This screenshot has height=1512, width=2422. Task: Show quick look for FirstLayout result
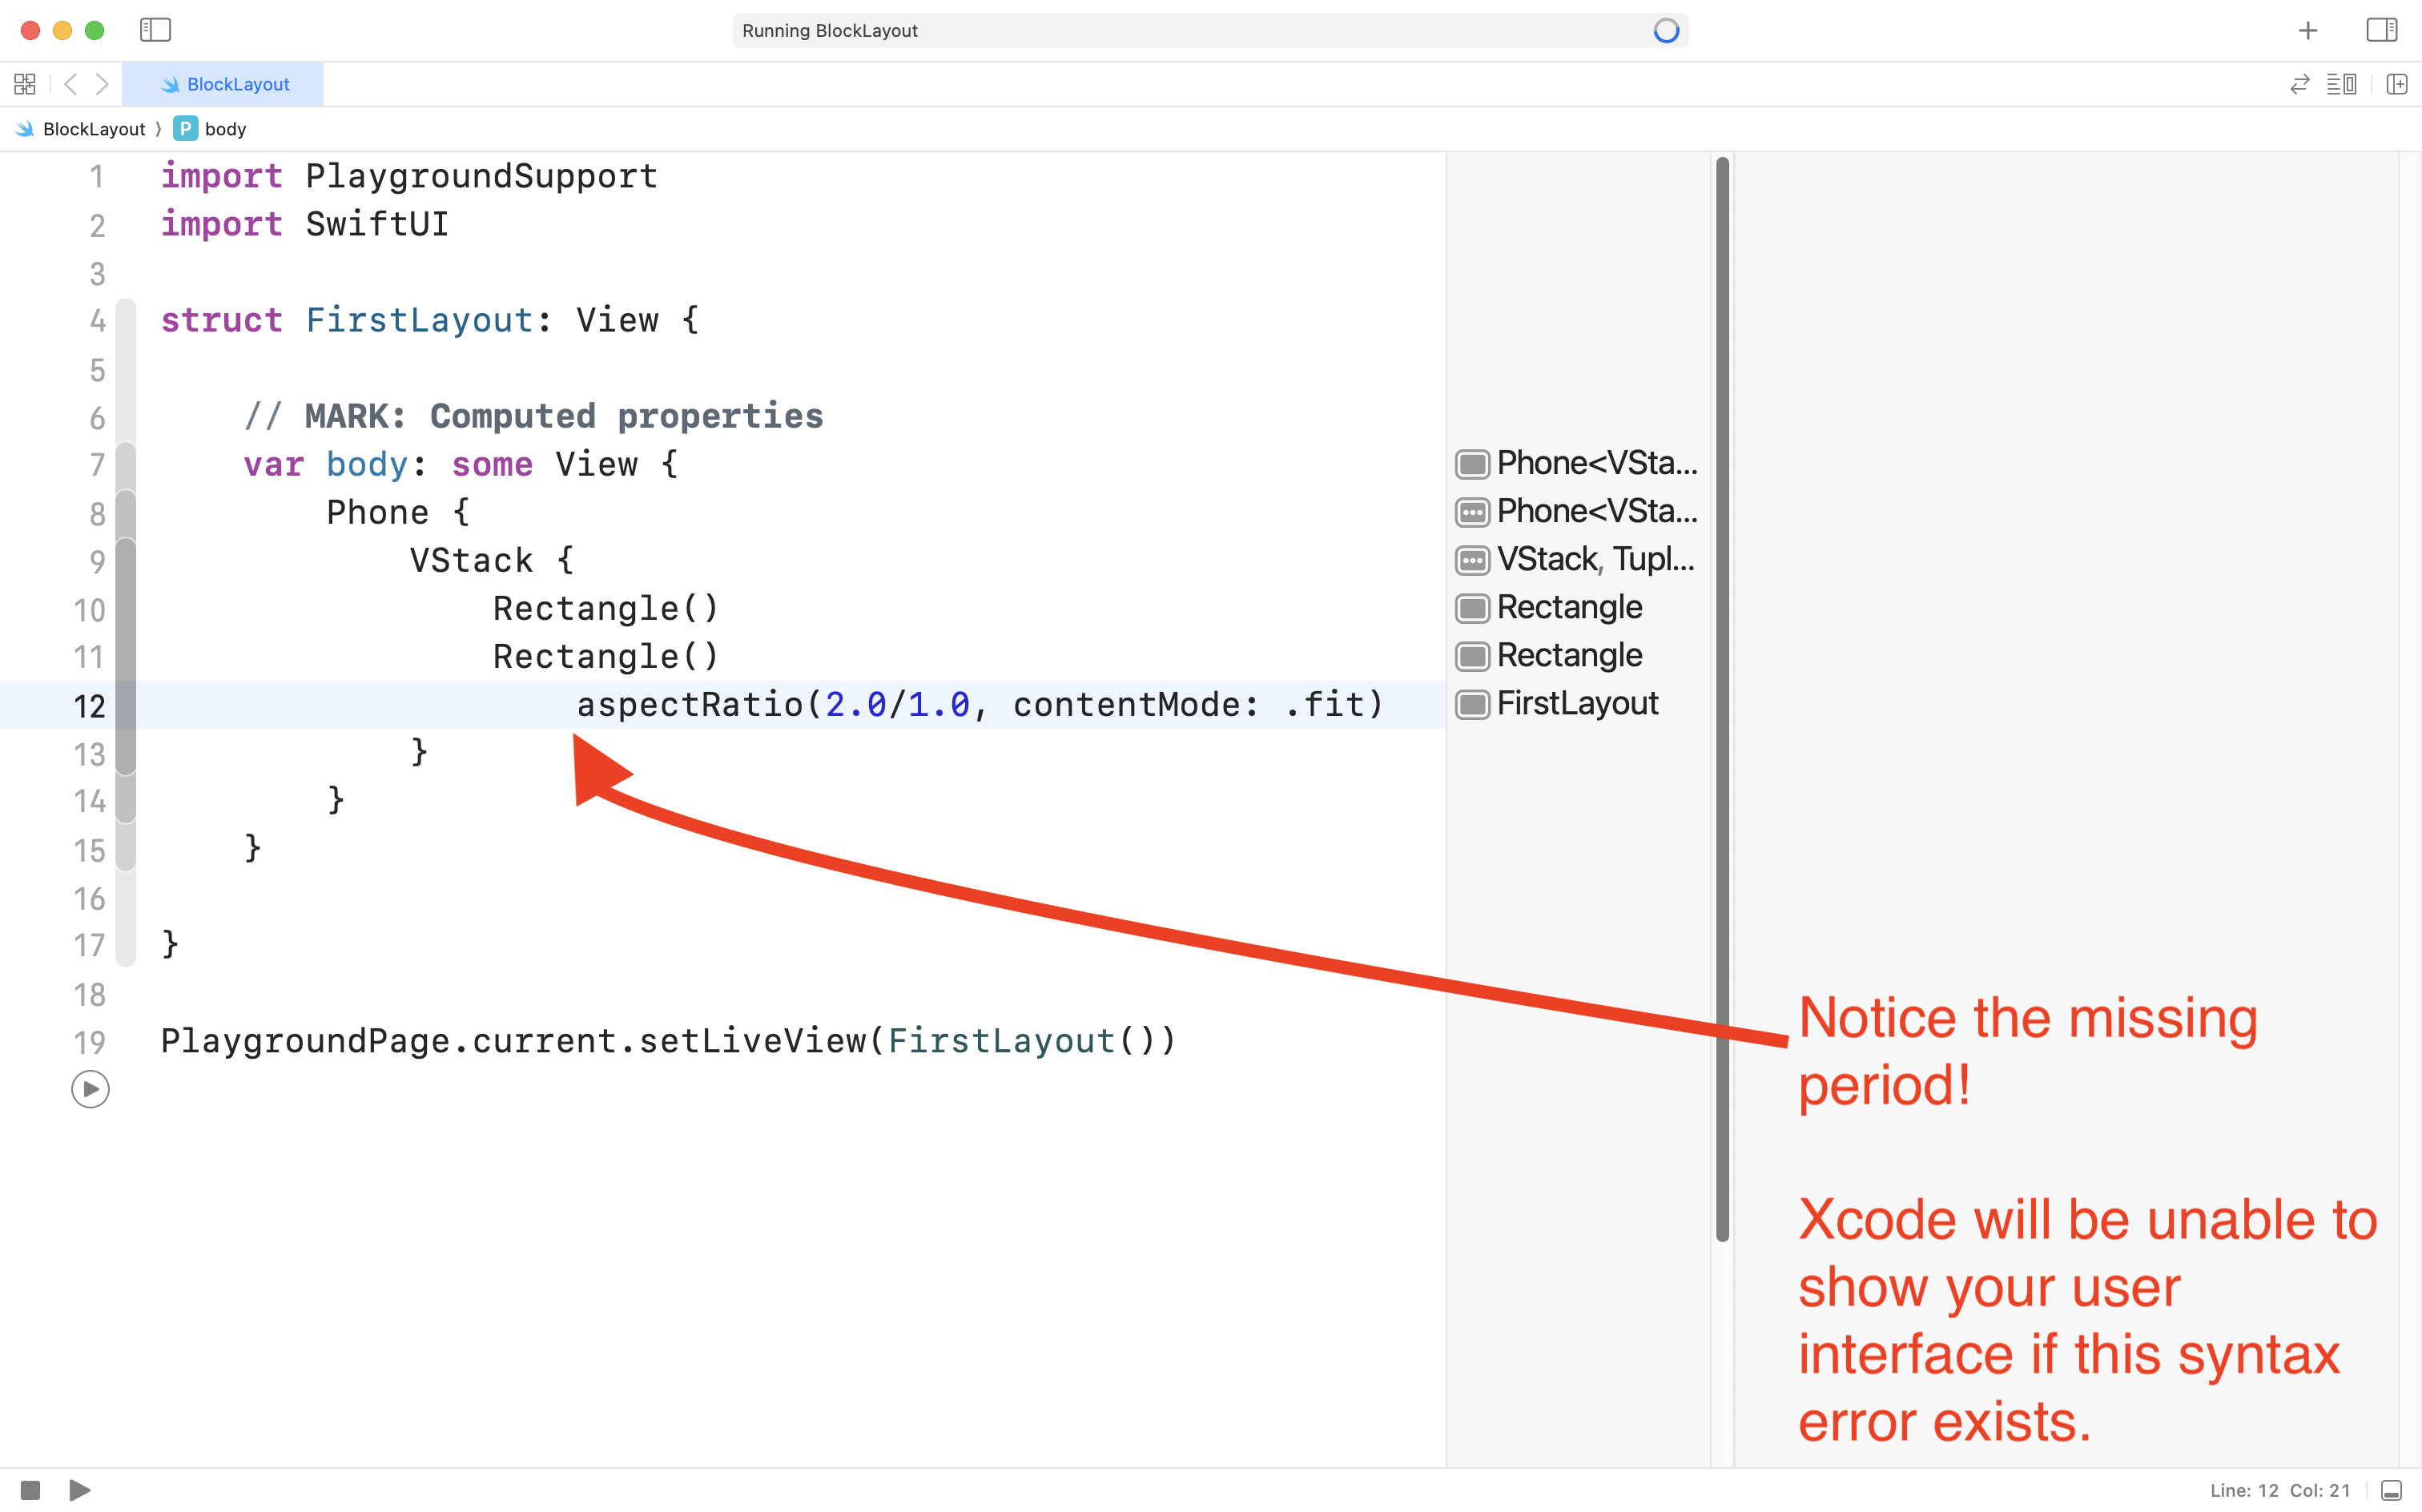1472,704
